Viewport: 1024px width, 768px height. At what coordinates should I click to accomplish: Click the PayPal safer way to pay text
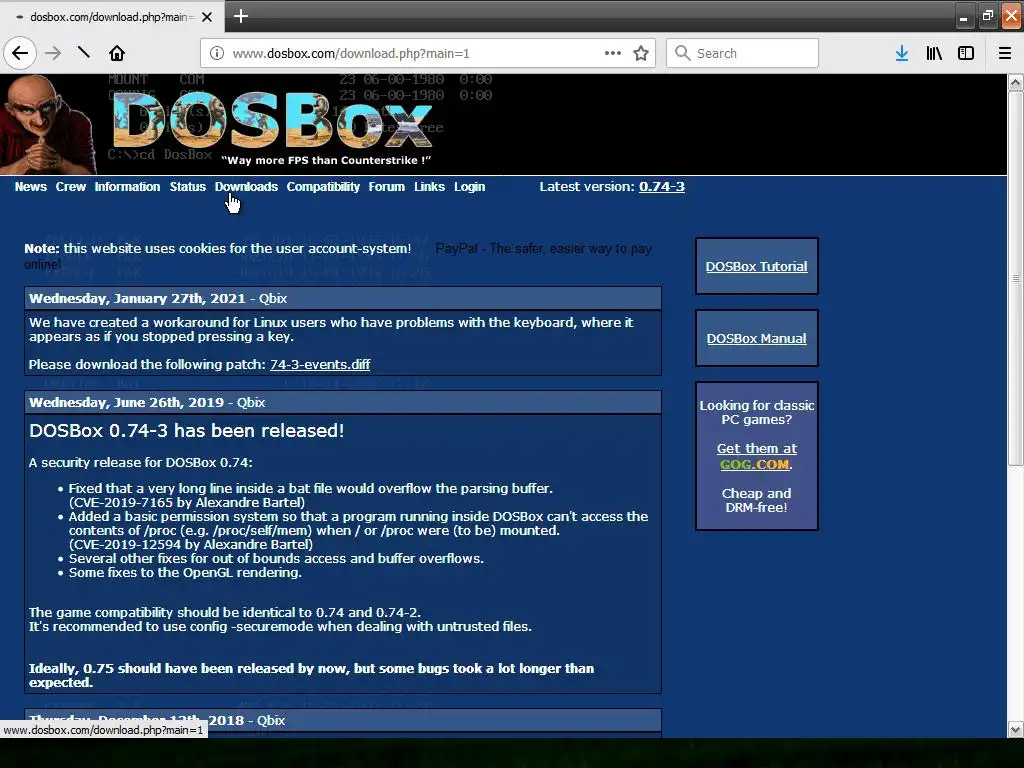click(x=543, y=249)
